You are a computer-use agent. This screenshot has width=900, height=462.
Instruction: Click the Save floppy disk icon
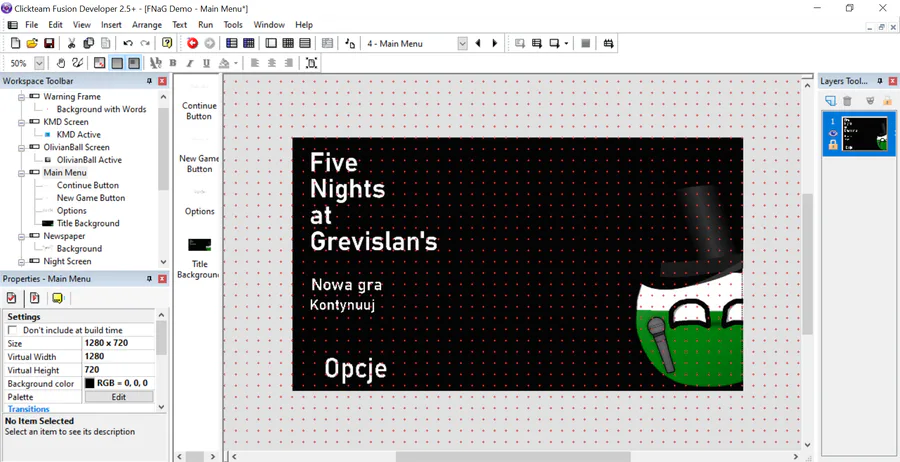[49, 43]
